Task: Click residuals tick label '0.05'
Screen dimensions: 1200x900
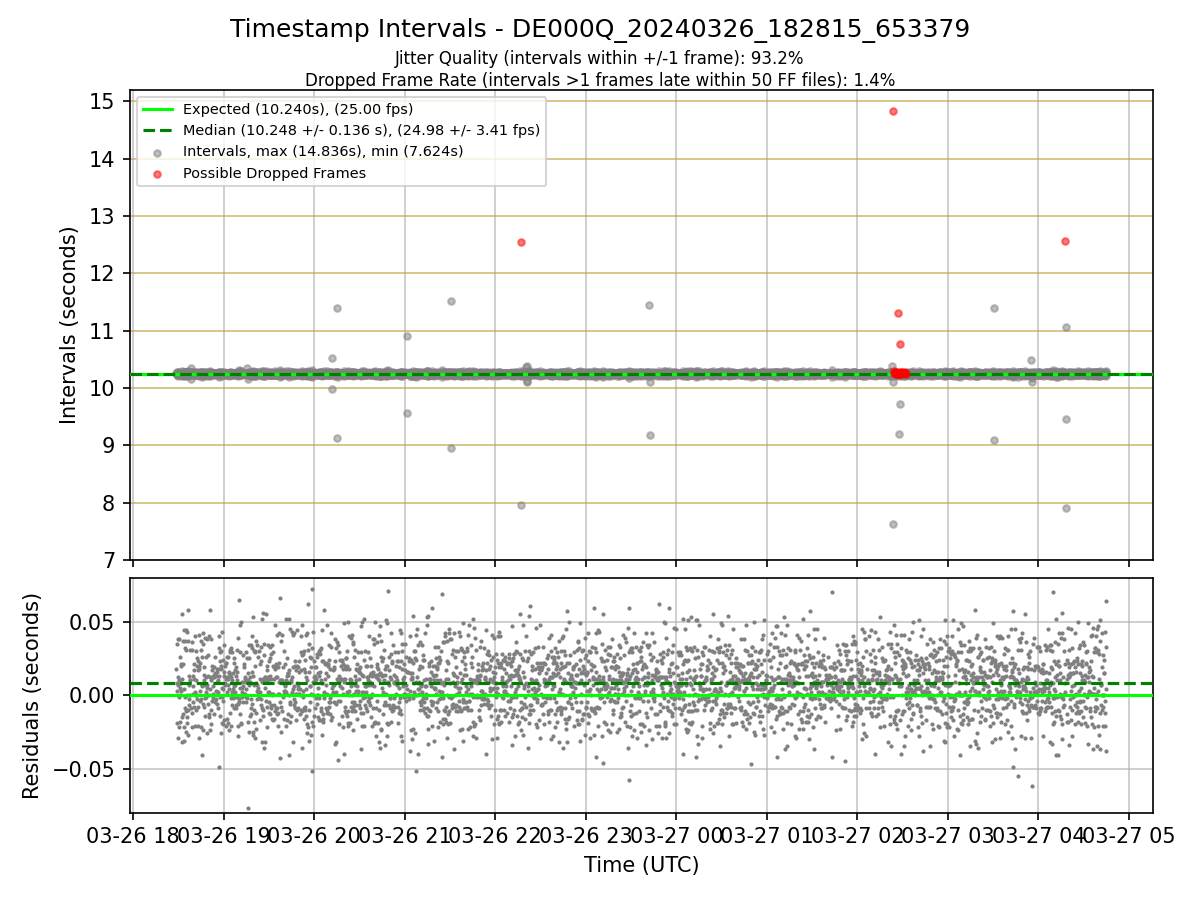Action: pyautogui.click(x=94, y=622)
